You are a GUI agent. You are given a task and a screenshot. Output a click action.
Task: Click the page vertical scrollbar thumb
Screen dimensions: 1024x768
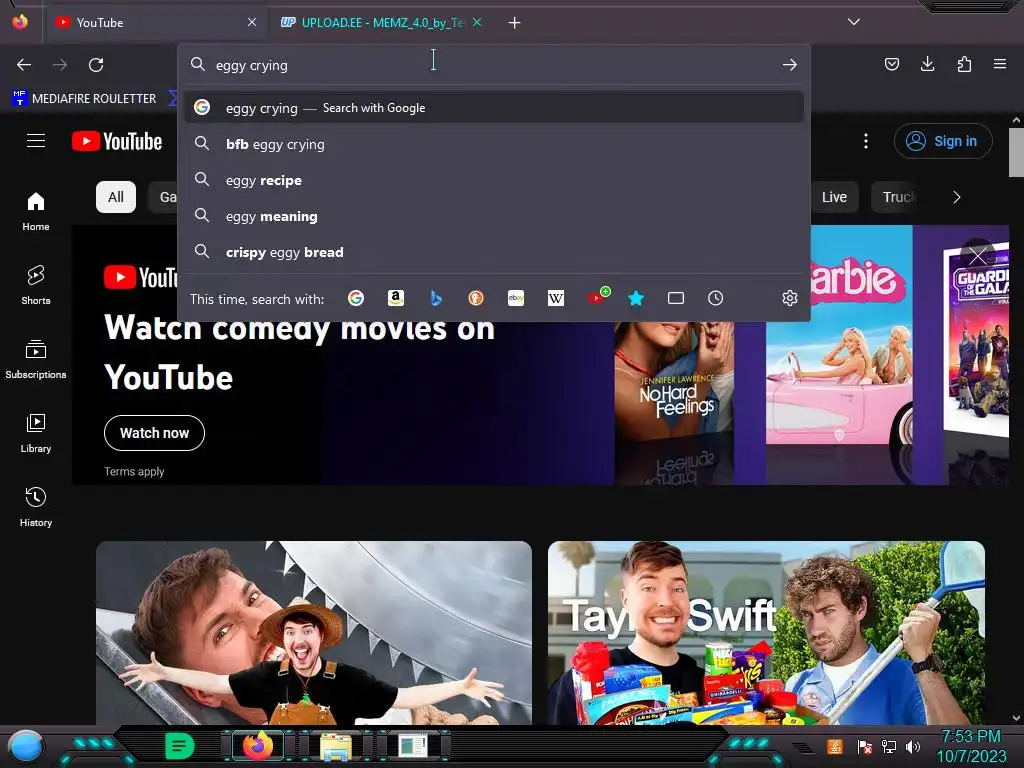coord(1016,152)
